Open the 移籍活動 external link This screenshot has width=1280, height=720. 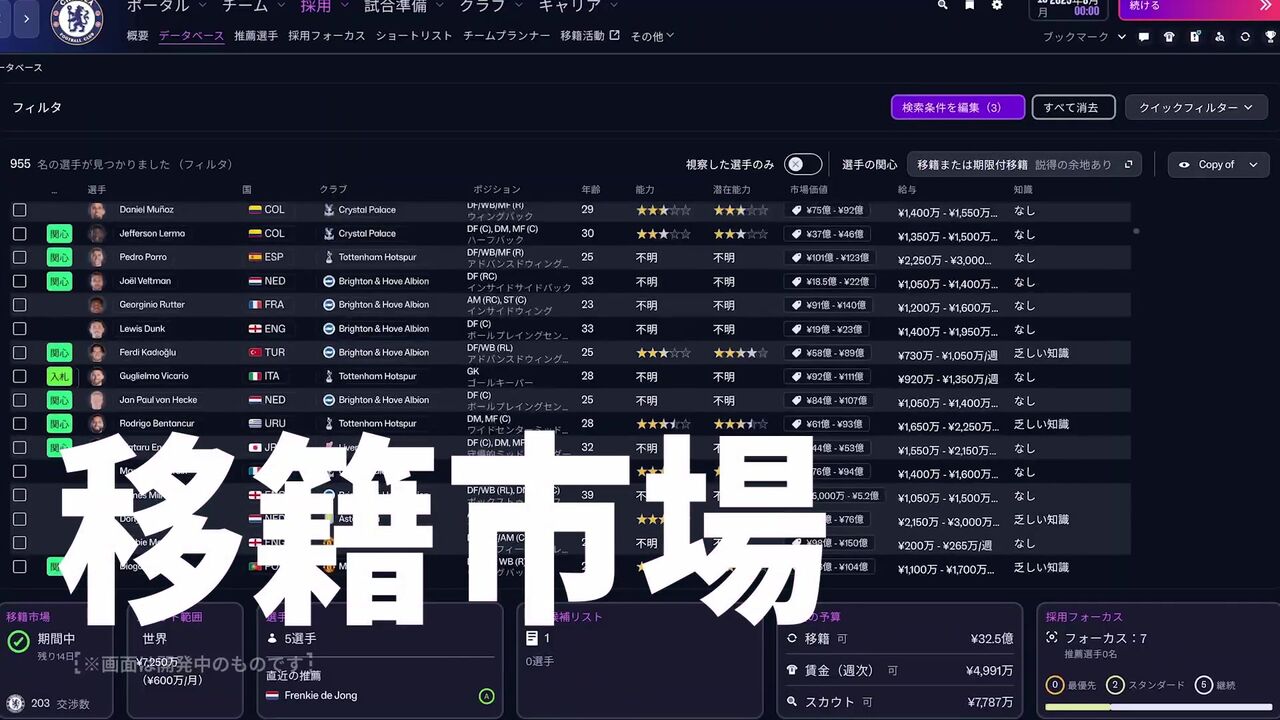[590, 36]
